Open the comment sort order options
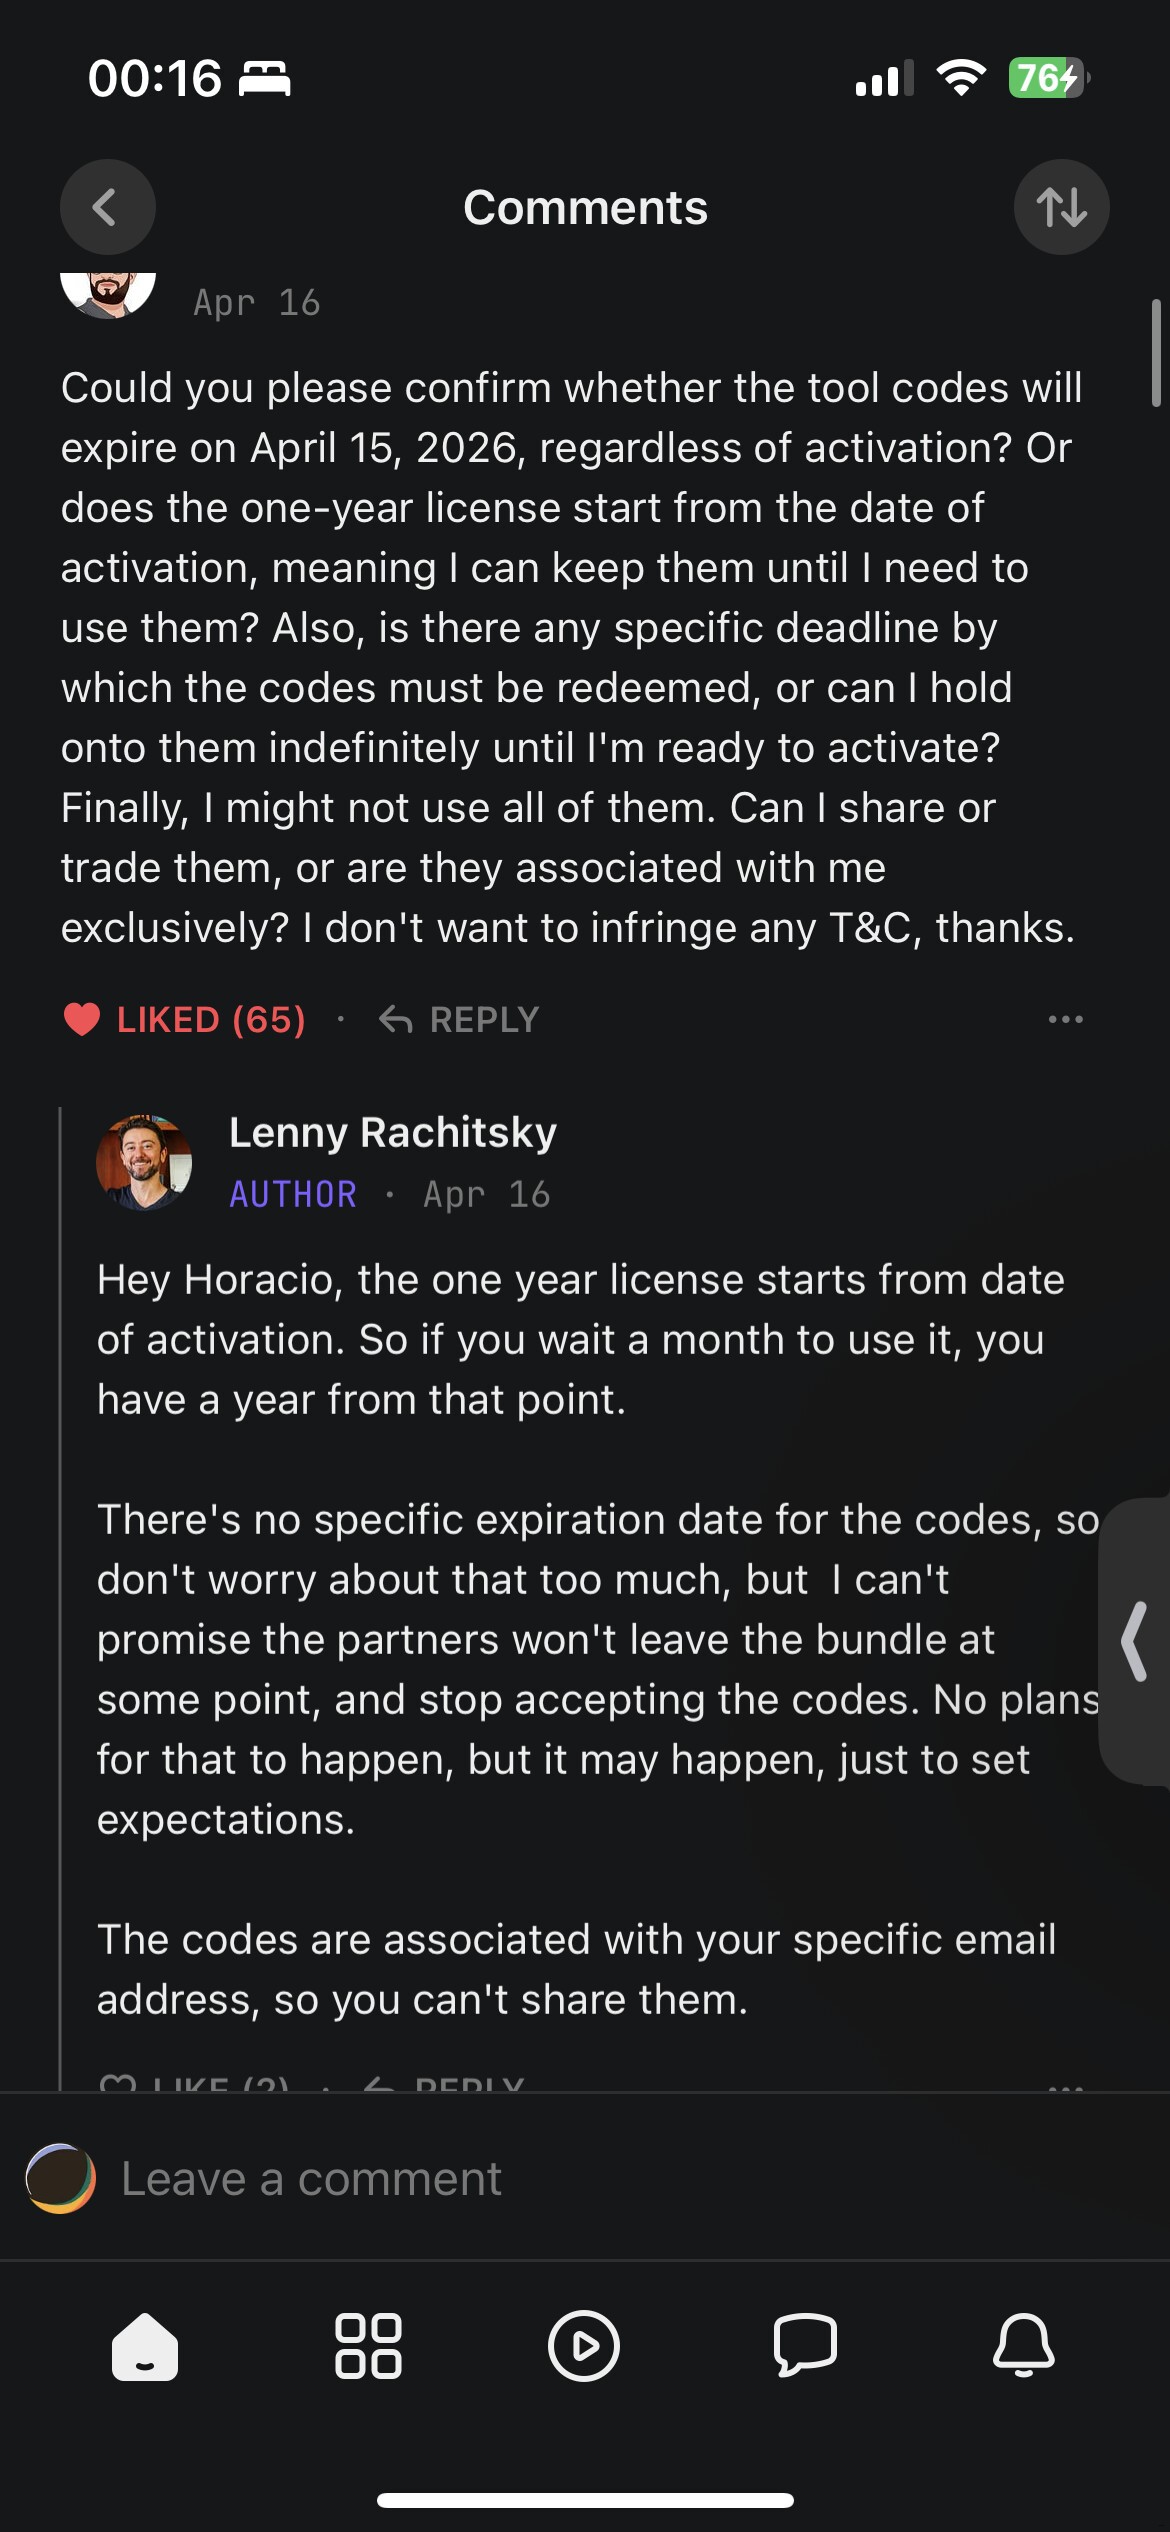The height and width of the screenshot is (2532, 1170). 1061,207
